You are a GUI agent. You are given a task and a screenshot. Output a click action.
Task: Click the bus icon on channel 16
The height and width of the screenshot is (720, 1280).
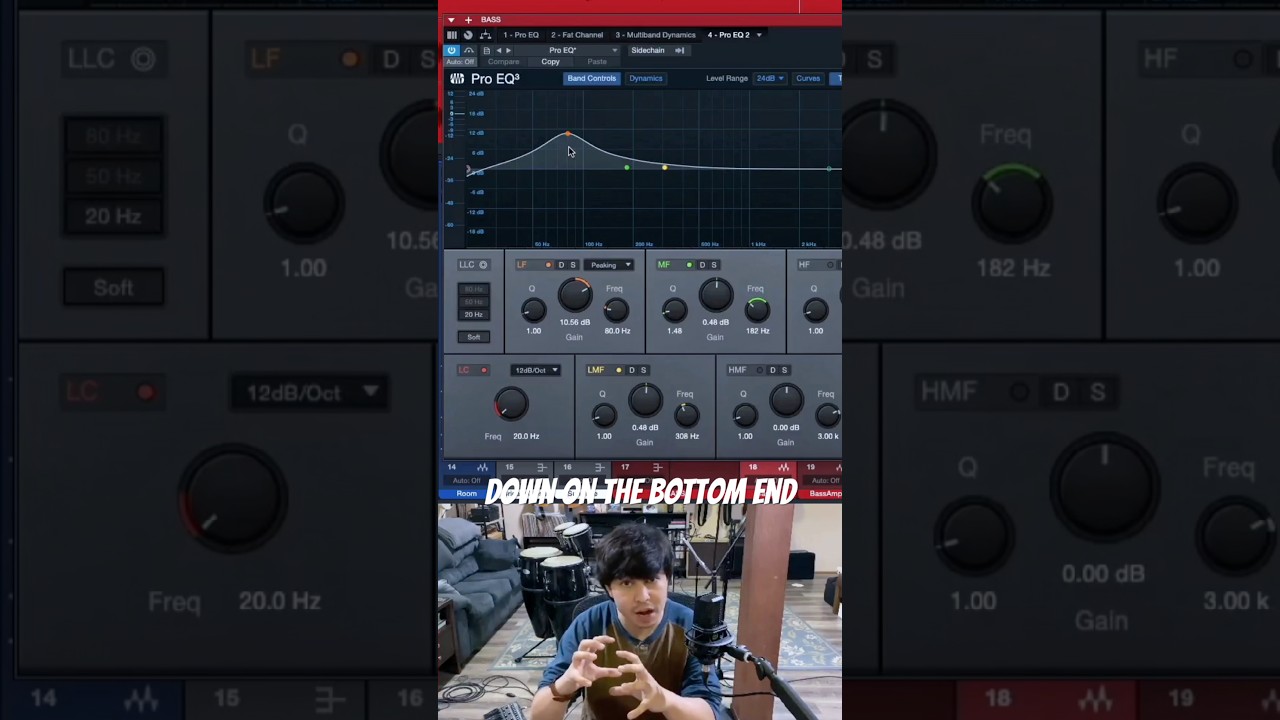pos(599,467)
